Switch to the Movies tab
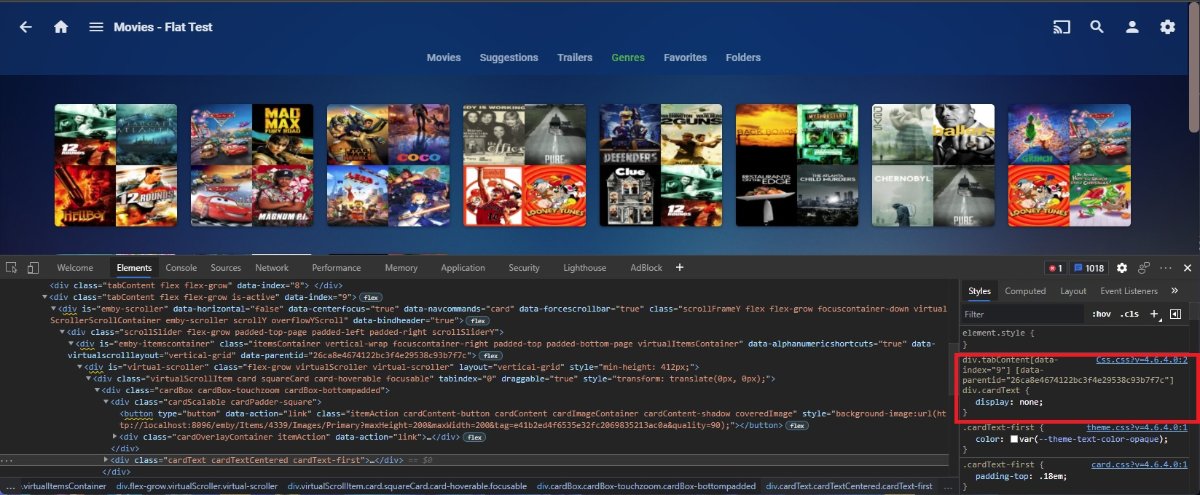Image resolution: width=1200 pixels, height=495 pixels. point(444,58)
